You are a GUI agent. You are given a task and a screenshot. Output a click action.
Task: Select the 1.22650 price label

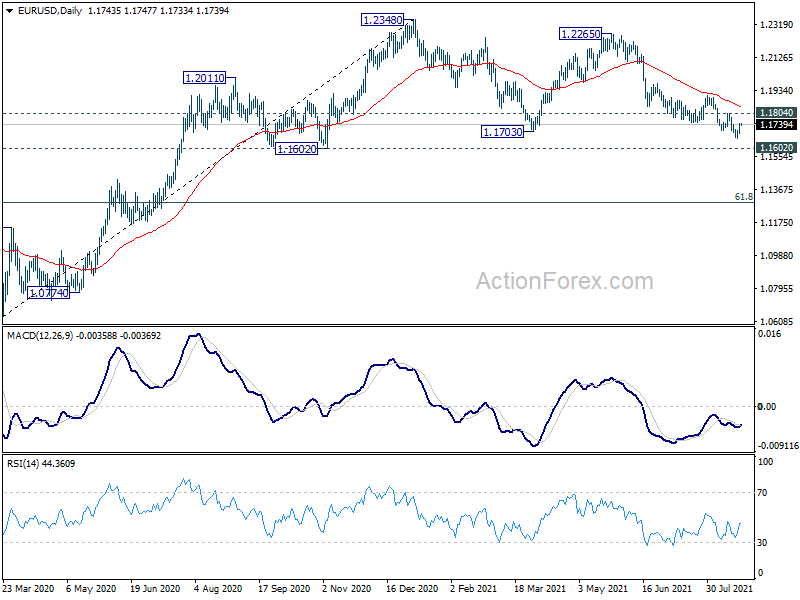click(581, 34)
